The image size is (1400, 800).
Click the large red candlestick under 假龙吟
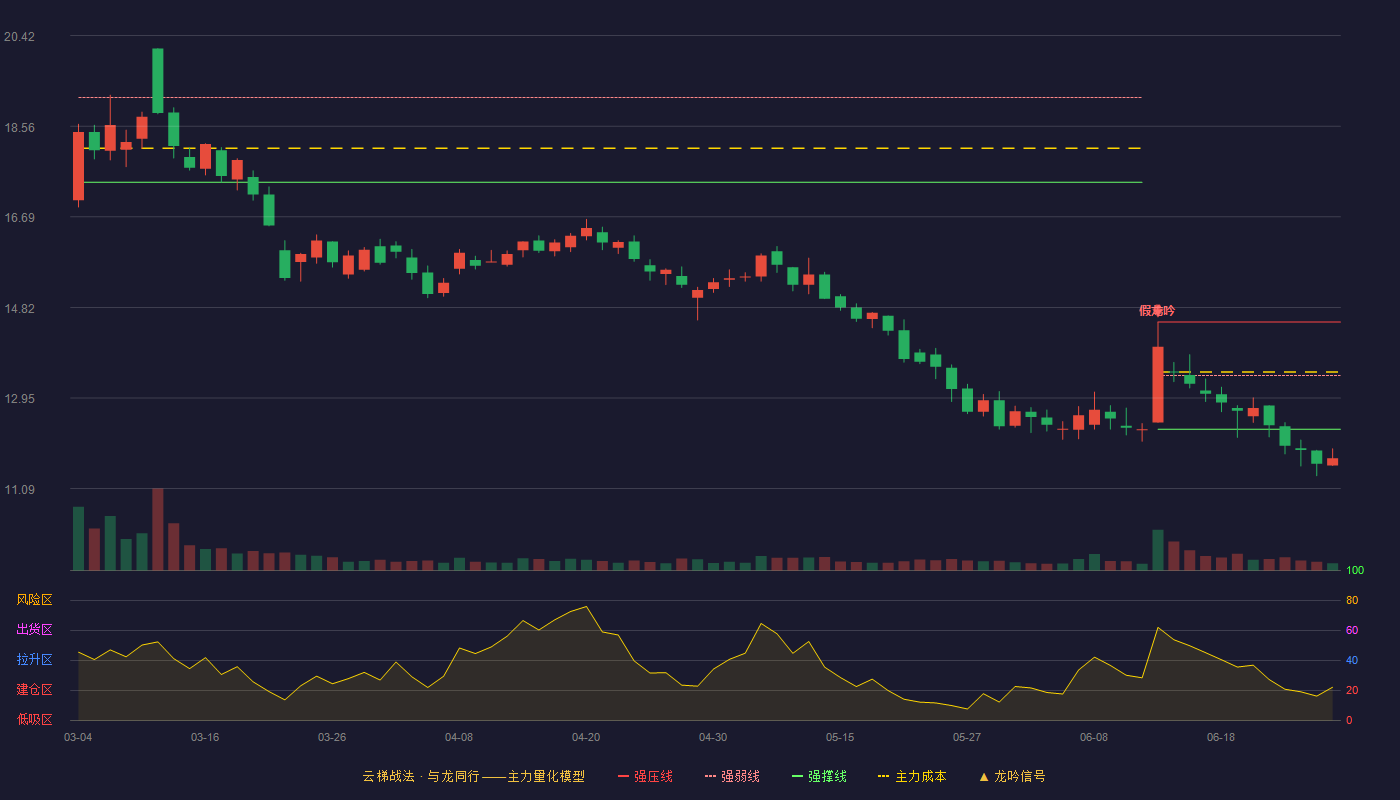1158,384
